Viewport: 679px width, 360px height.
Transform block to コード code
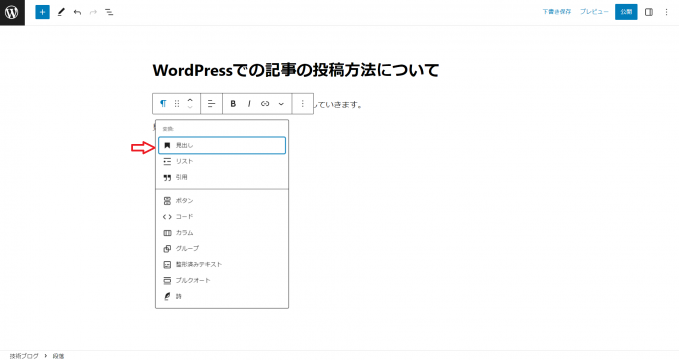222,217
